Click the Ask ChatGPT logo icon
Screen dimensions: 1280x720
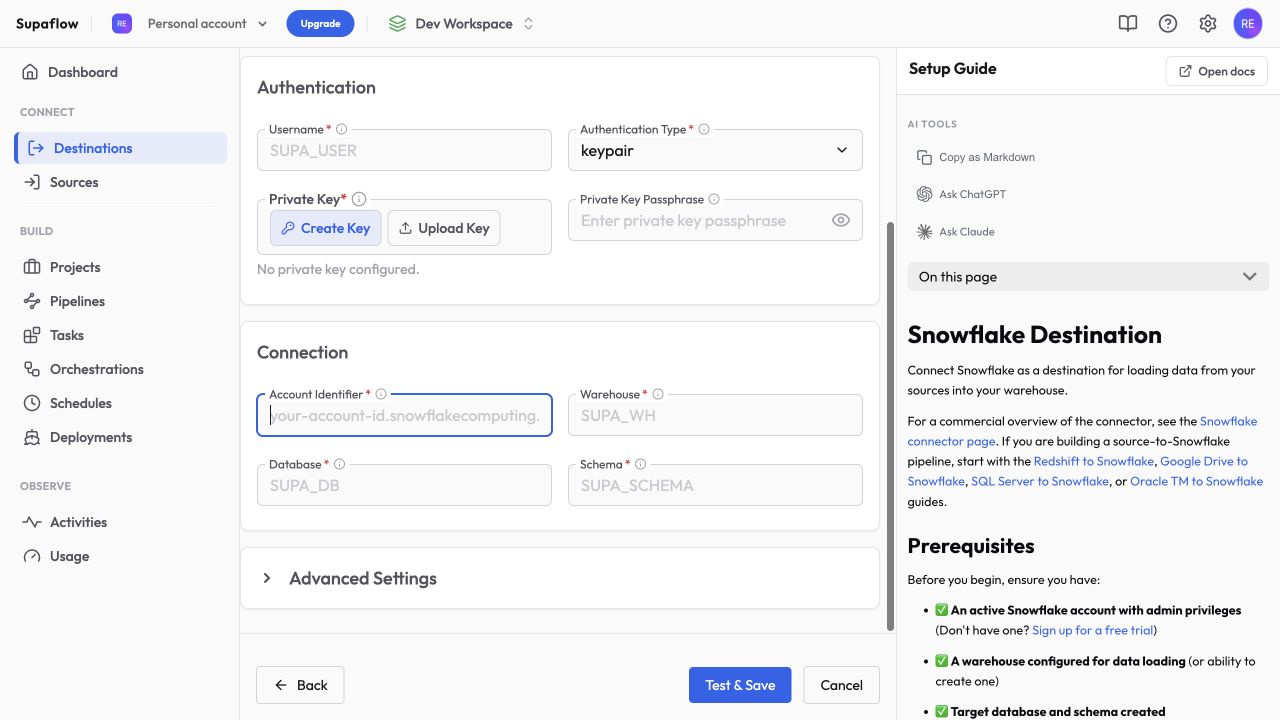[x=924, y=194]
